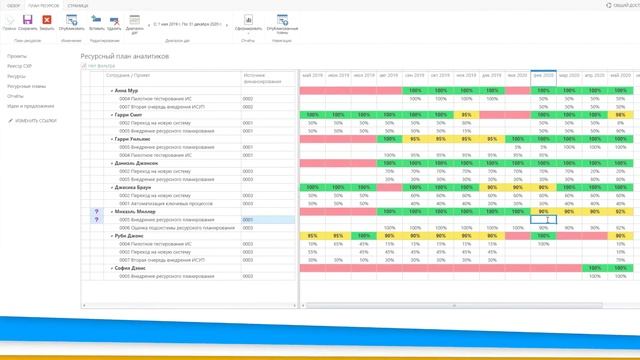This screenshot has width=640, height=360.
Task: Collapse the София Дэвис resource group
Action: click(111, 268)
